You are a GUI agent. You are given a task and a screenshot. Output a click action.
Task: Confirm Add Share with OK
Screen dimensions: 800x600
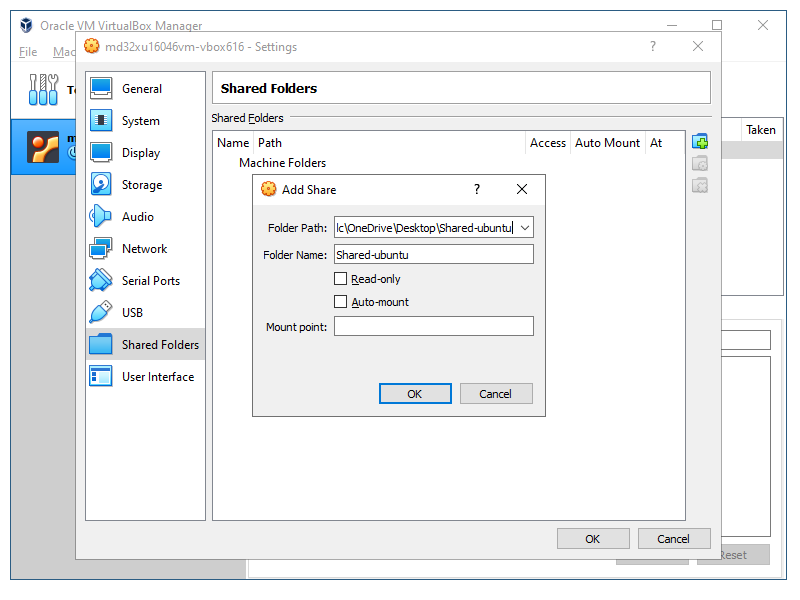click(x=415, y=394)
